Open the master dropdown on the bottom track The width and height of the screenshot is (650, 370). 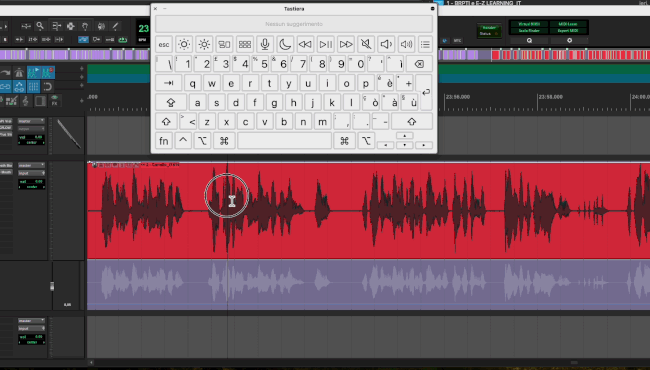point(31,321)
